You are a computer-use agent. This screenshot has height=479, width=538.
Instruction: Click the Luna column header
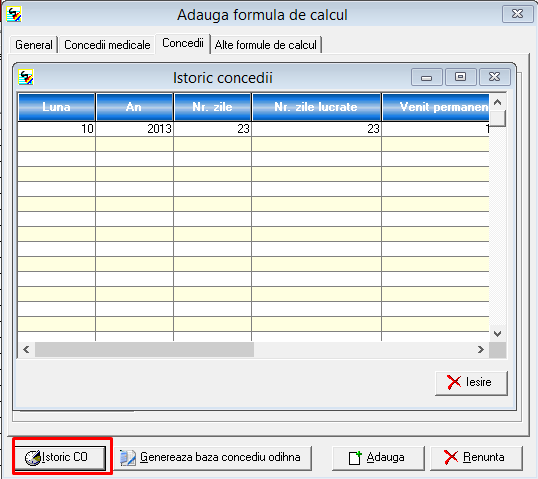pyautogui.click(x=56, y=107)
